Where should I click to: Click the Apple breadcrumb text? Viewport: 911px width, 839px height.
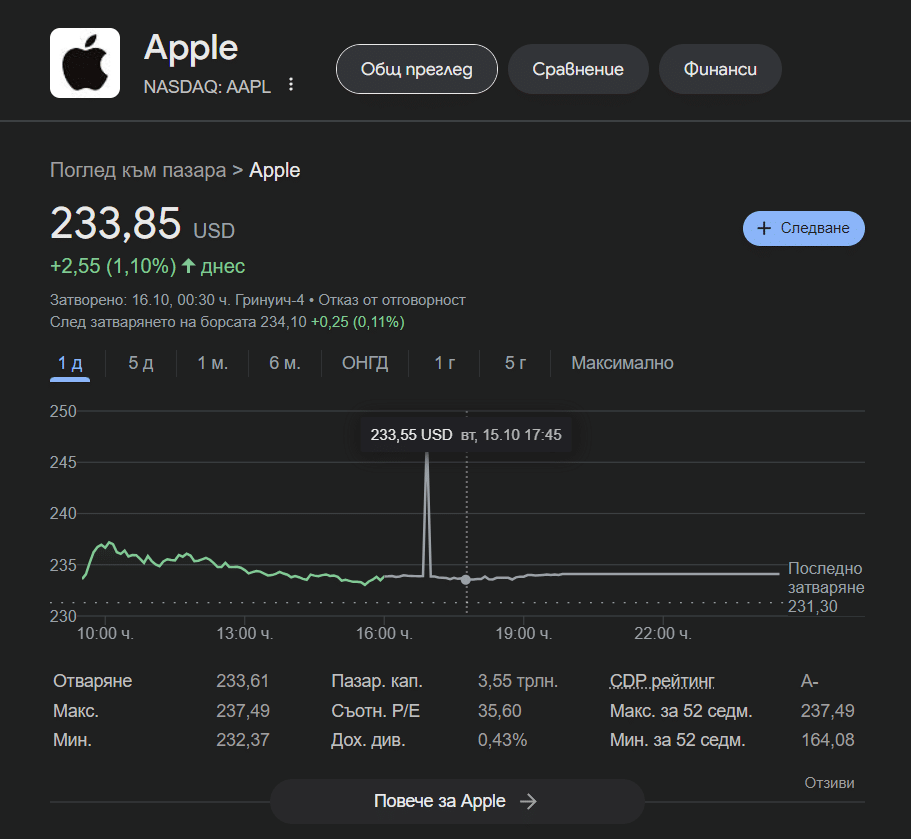[275, 170]
